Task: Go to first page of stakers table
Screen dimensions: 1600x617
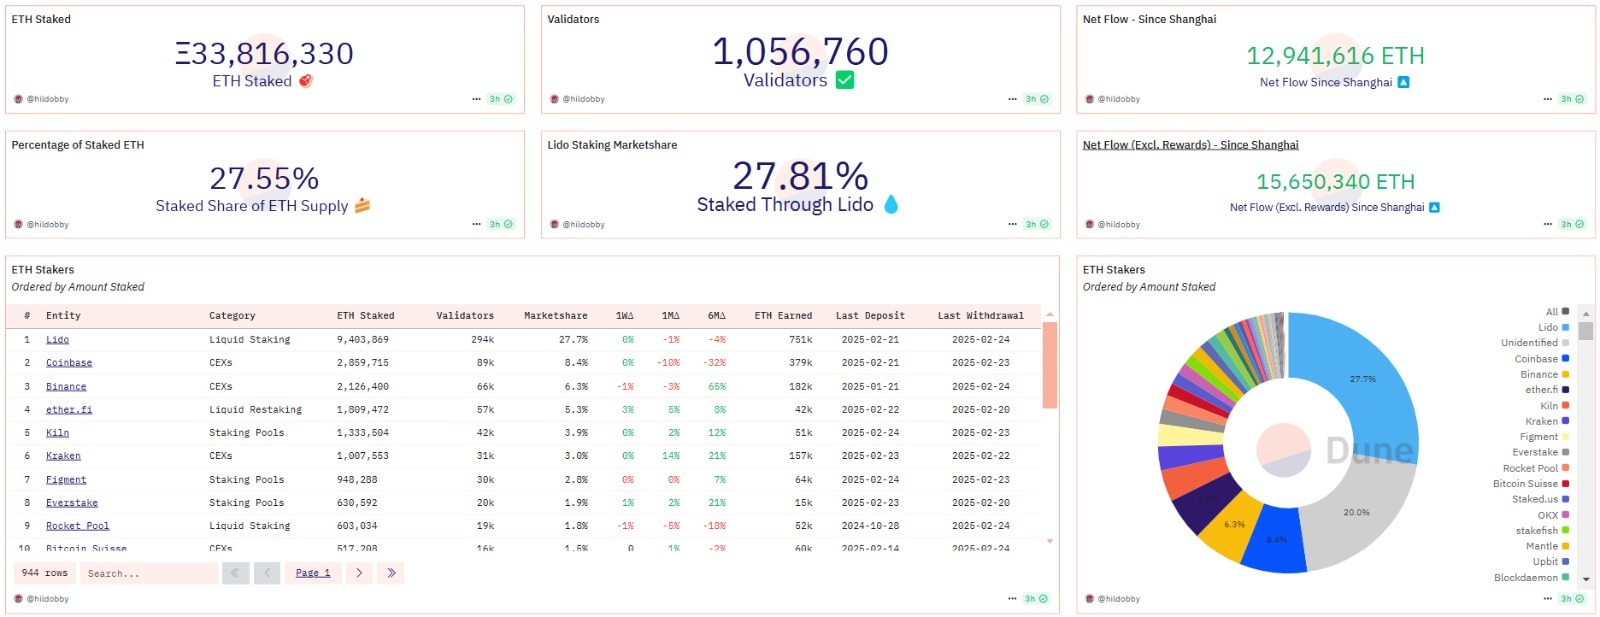Action: point(235,573)
